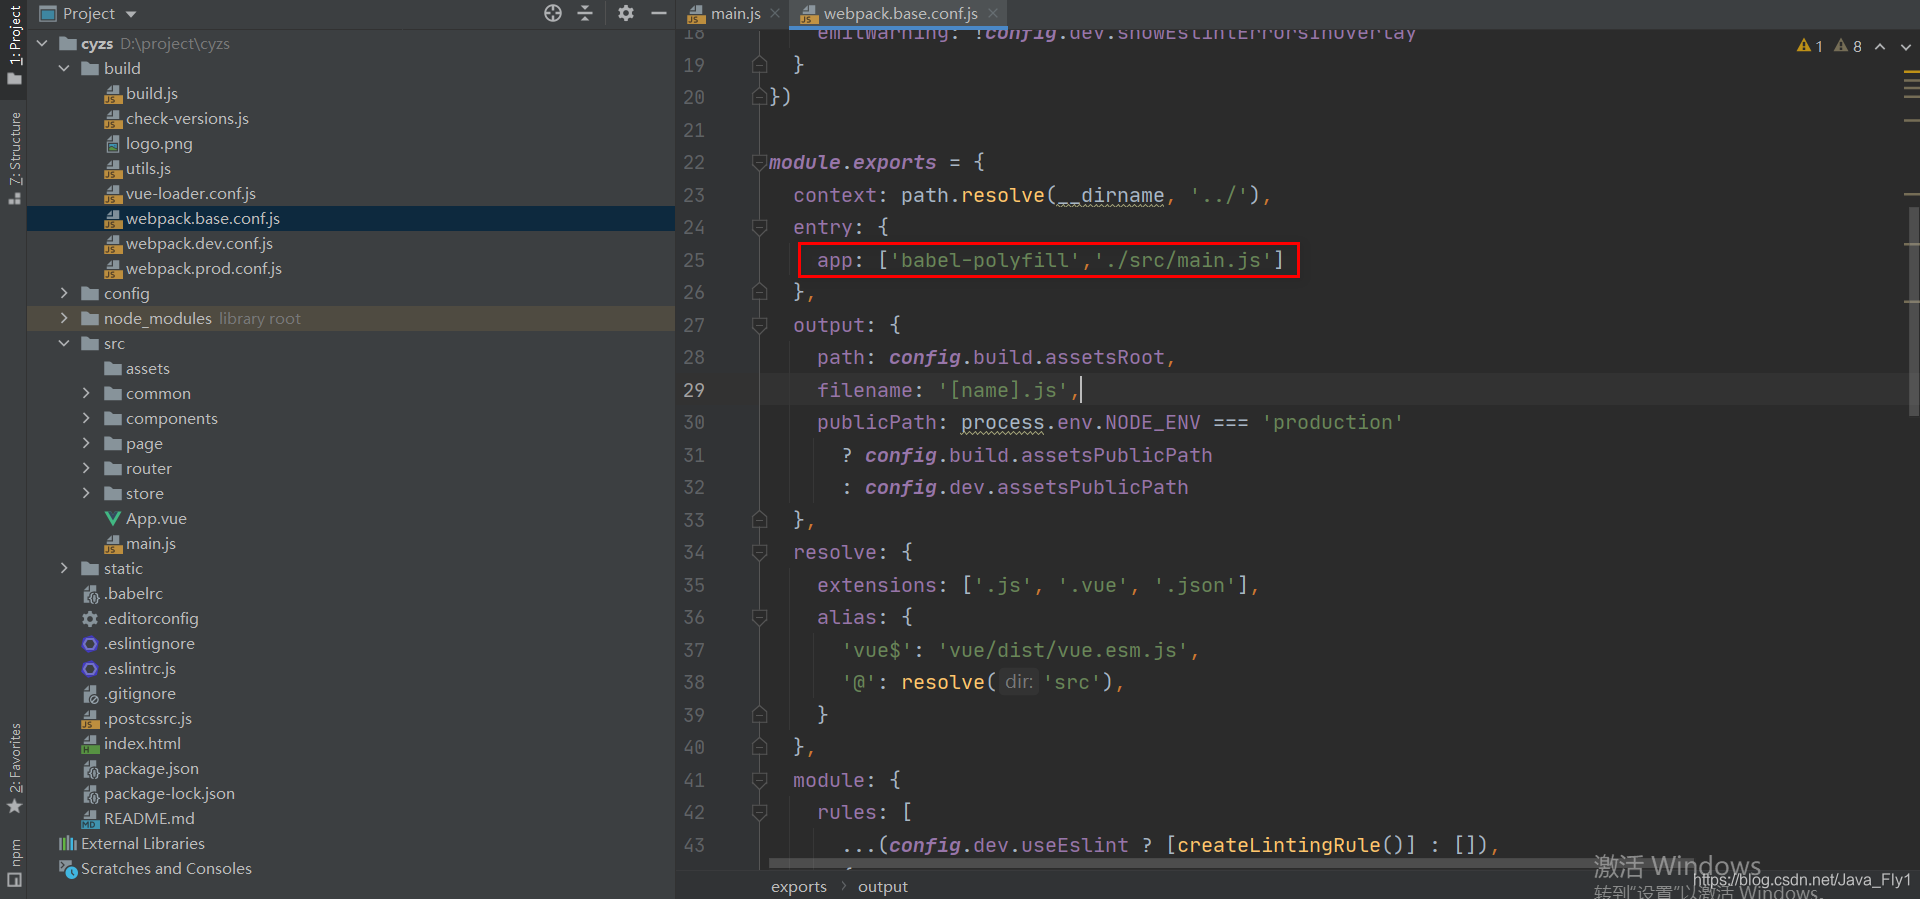The height and width of the screenshot is (899, 1920).
Task: Switch to main.js editor tab
Action: pos(735,14)
